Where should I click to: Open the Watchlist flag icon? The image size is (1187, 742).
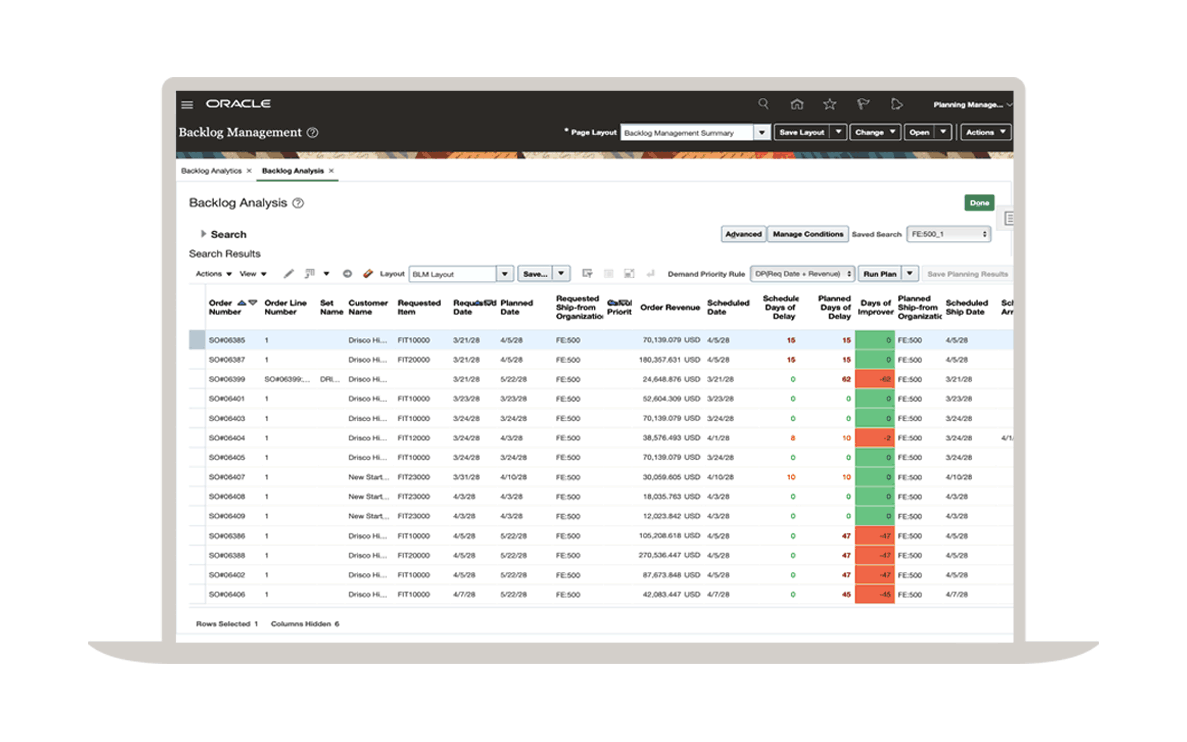pos(863,104)
